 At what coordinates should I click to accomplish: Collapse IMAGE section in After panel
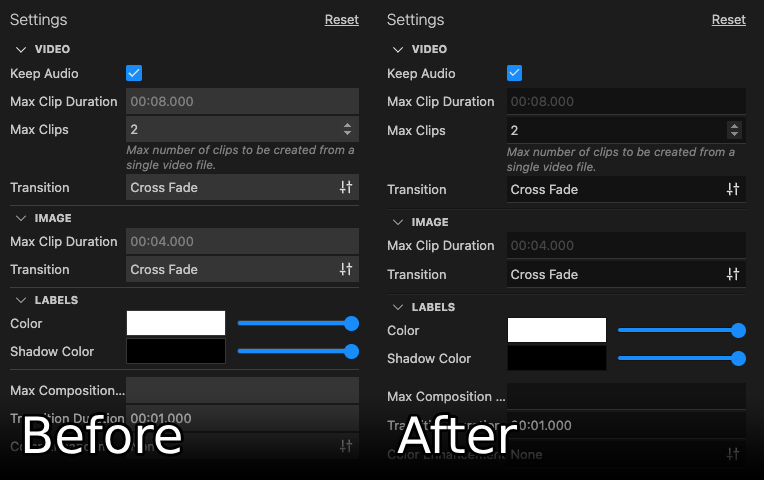tap(398, 222)
